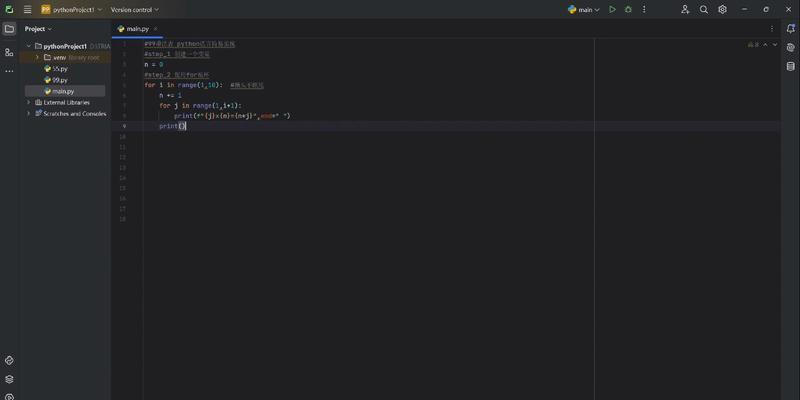This screenshot has height=400, width=800.
Task: Open the Python Console layers icon
Action: [x=9, y=379]
